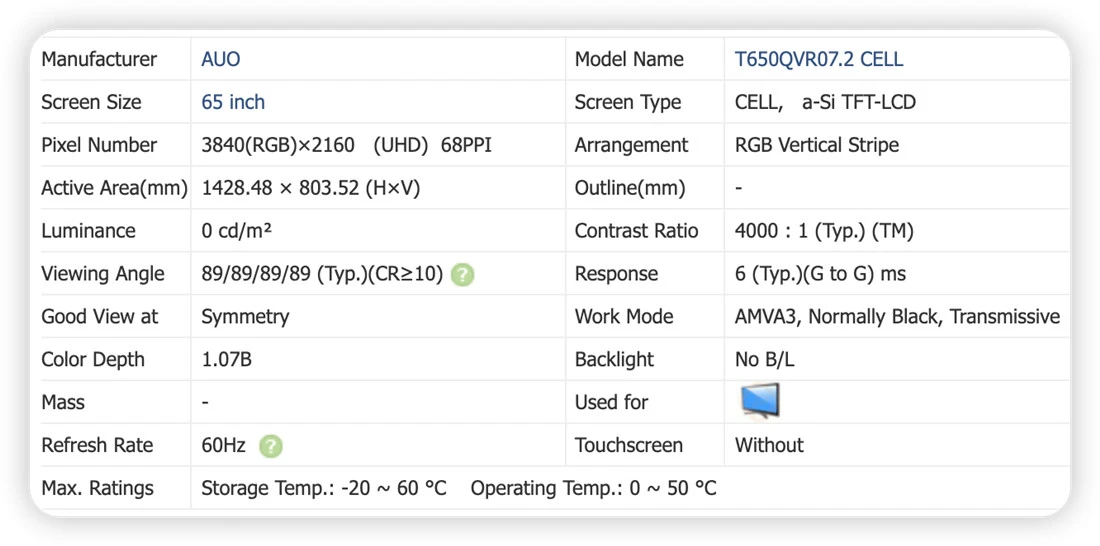Click the 'Color Depth' label
The width and height of the screenshot is (1100, 546).
point(93,360)
